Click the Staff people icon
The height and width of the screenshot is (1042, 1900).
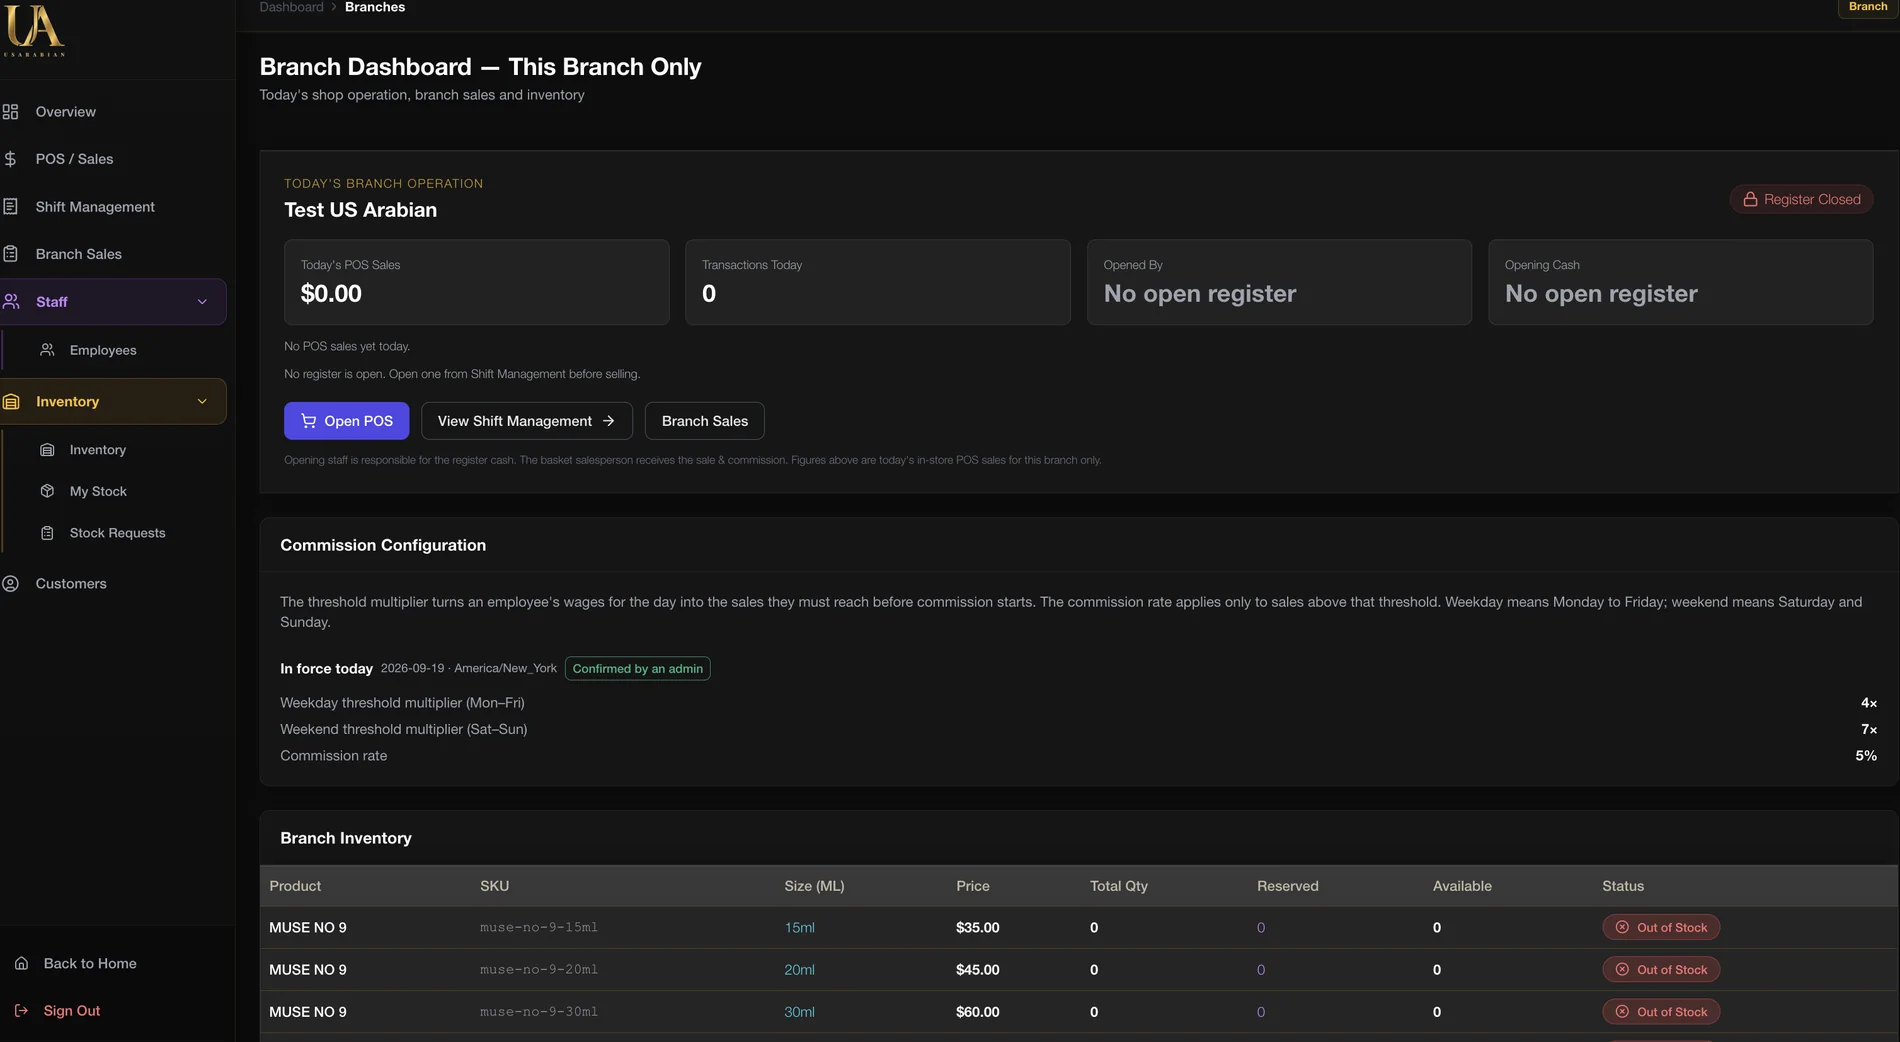coord(12,302)
